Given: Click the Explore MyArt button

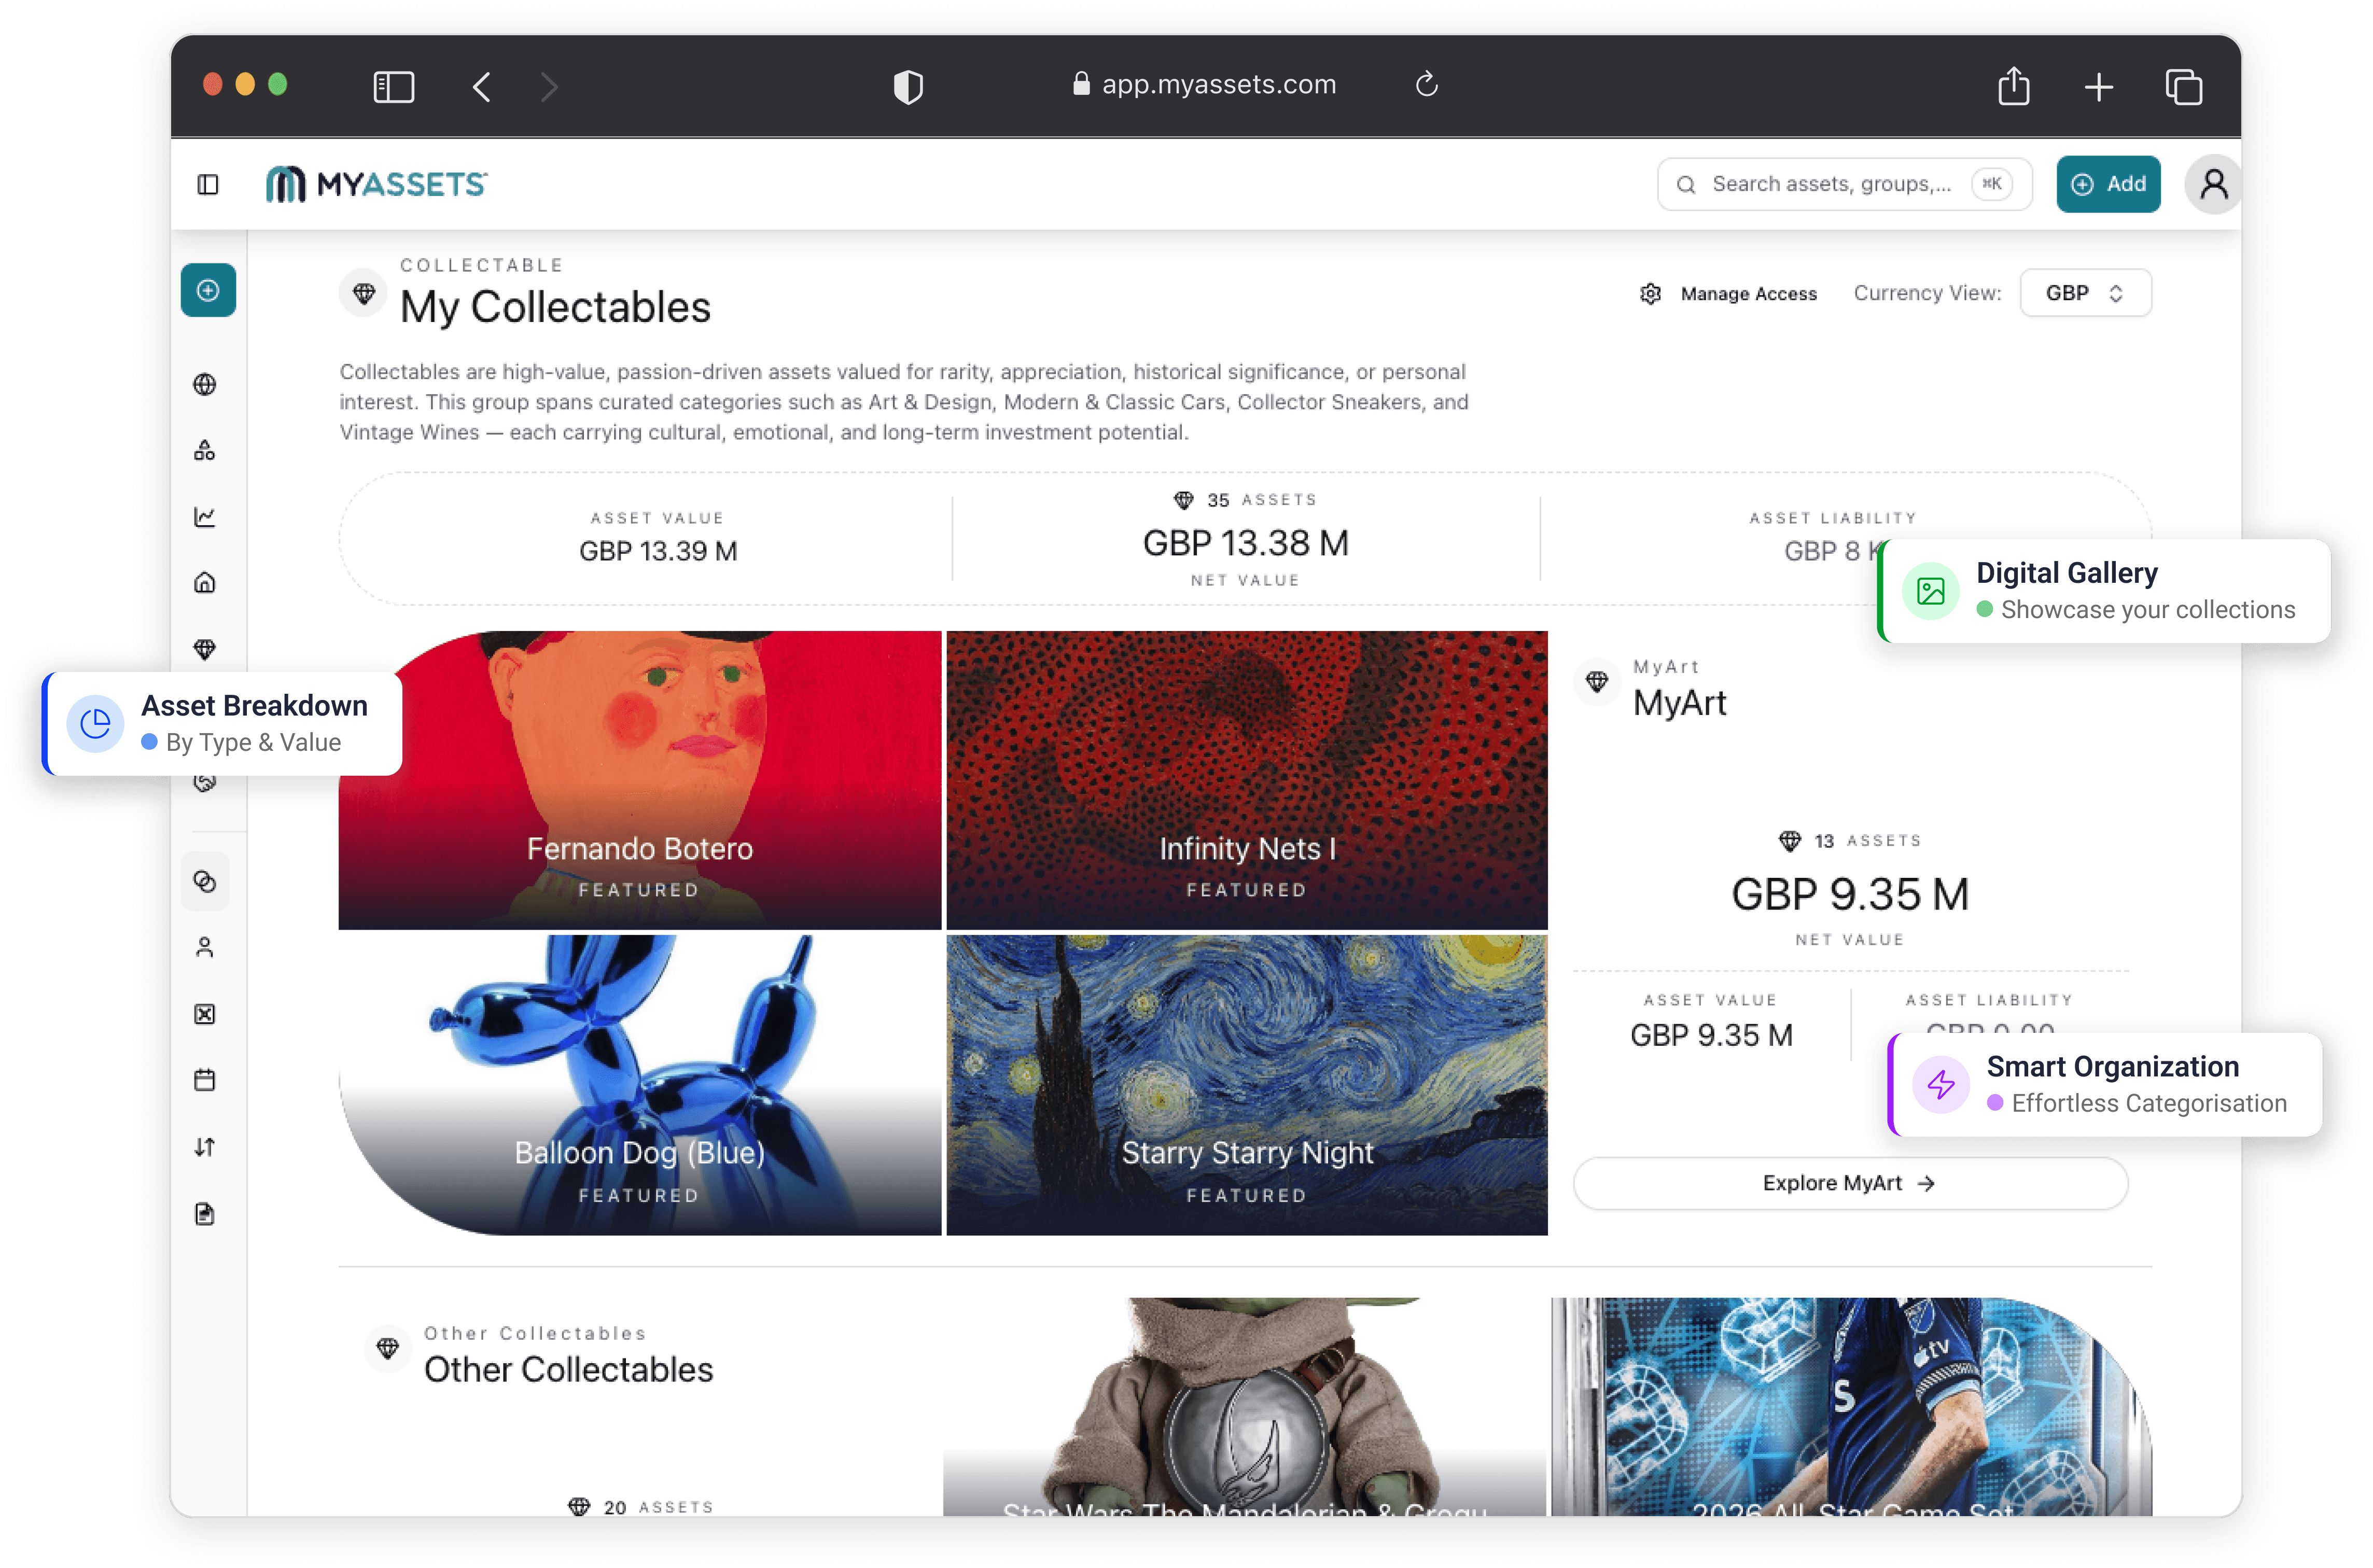Looking at the screenshot, I should click(1850, 1183).
